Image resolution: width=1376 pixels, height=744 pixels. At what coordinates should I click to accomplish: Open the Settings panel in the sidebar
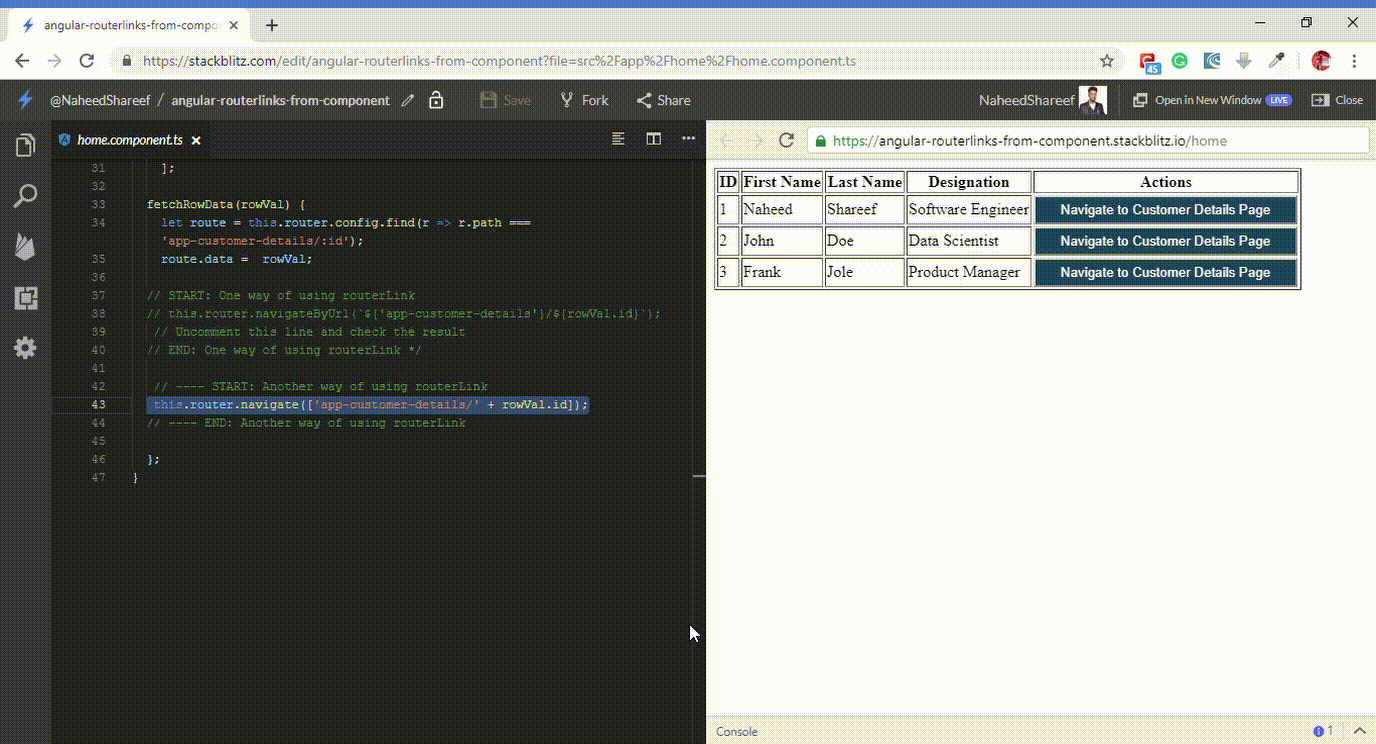25,347
